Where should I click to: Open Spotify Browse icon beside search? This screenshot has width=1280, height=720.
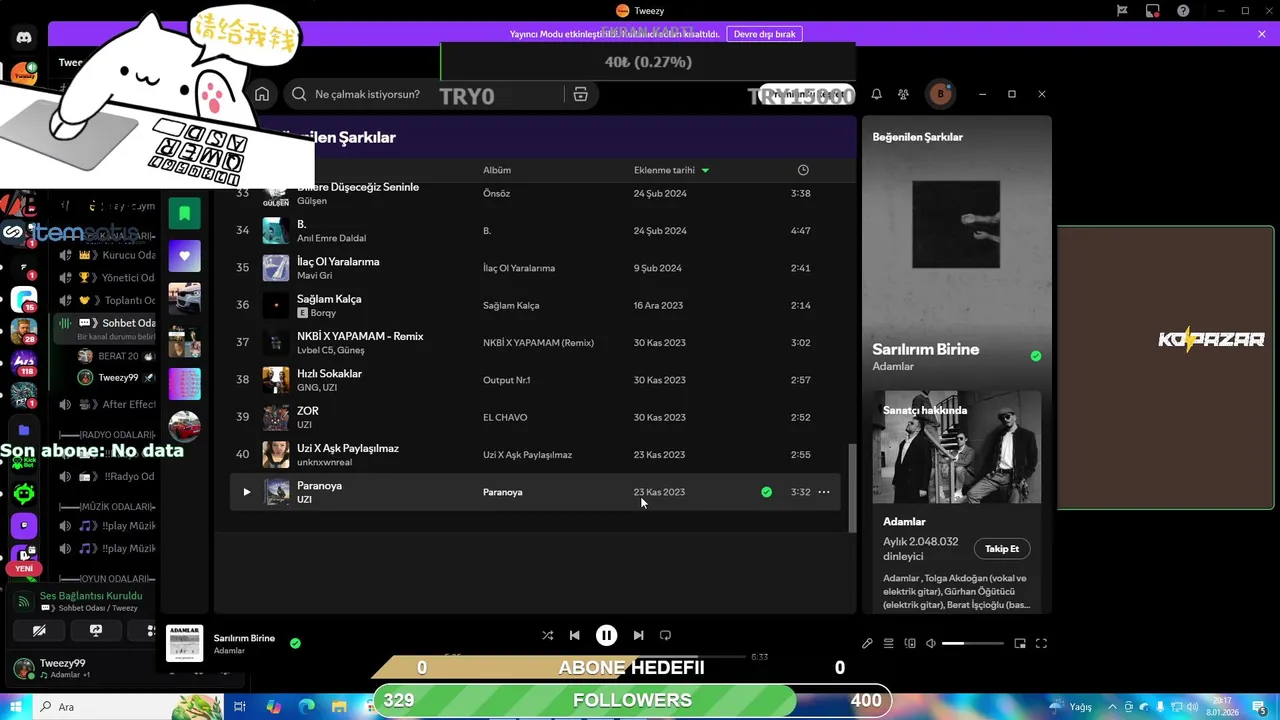(x=580, y=94)
